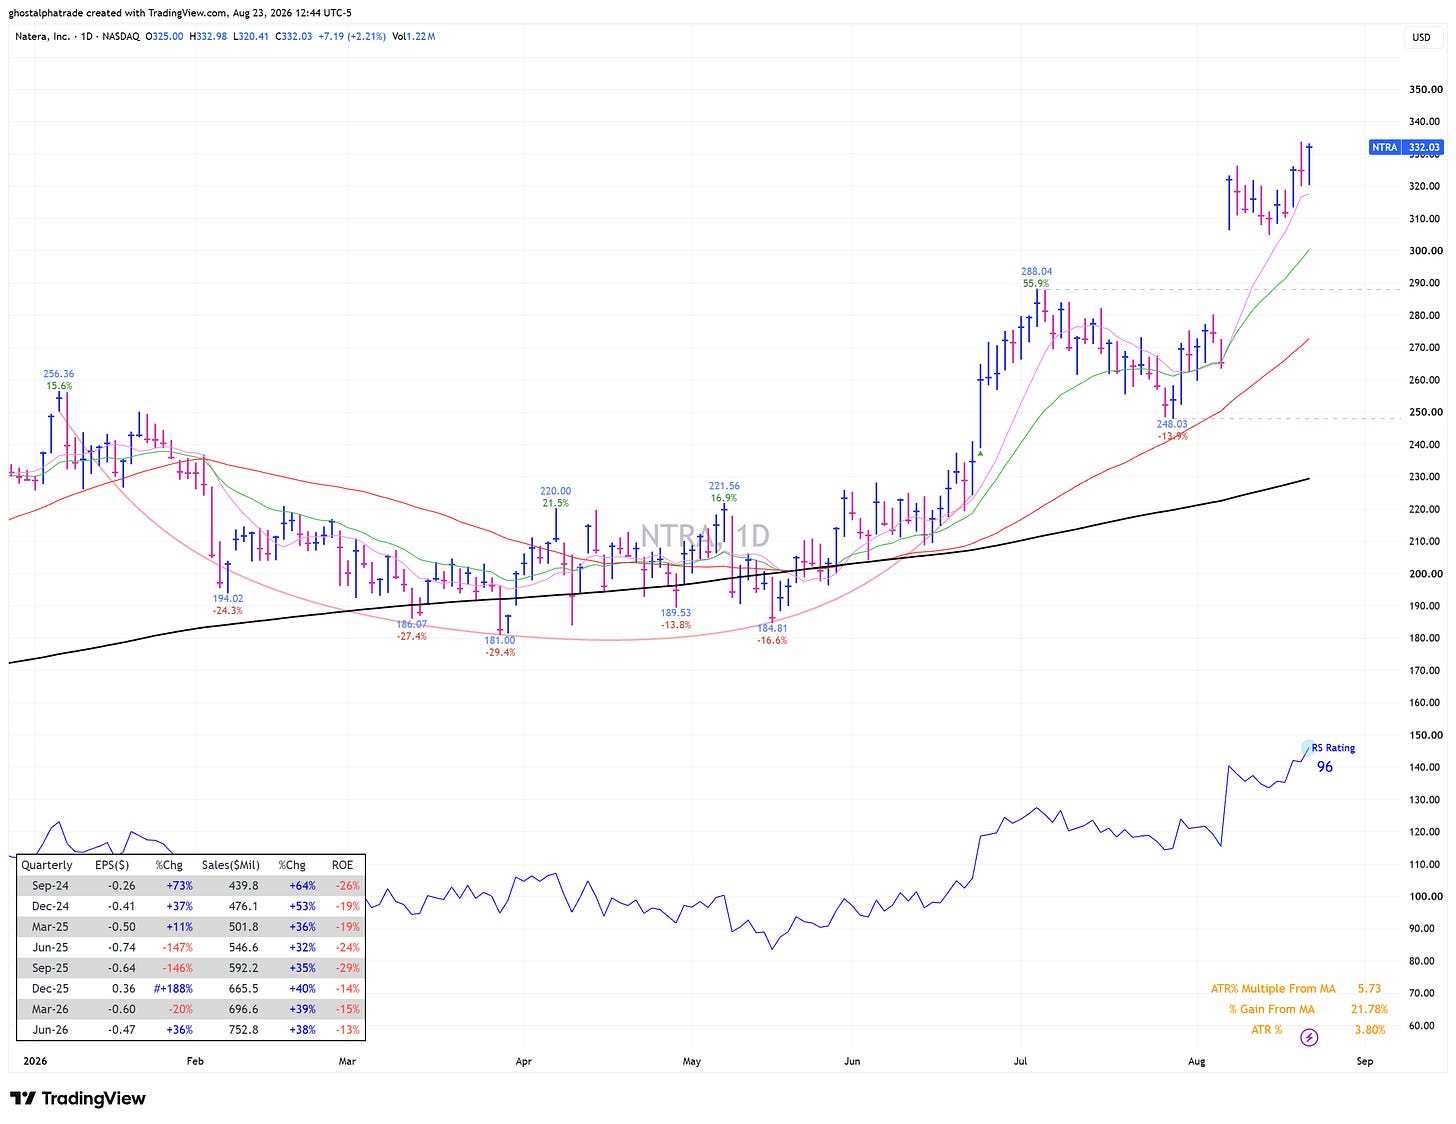Viewport: 1456px width, 1124px height.
Task: Click the Mar-26 sales value 696.6
Action: point(244,1009)
